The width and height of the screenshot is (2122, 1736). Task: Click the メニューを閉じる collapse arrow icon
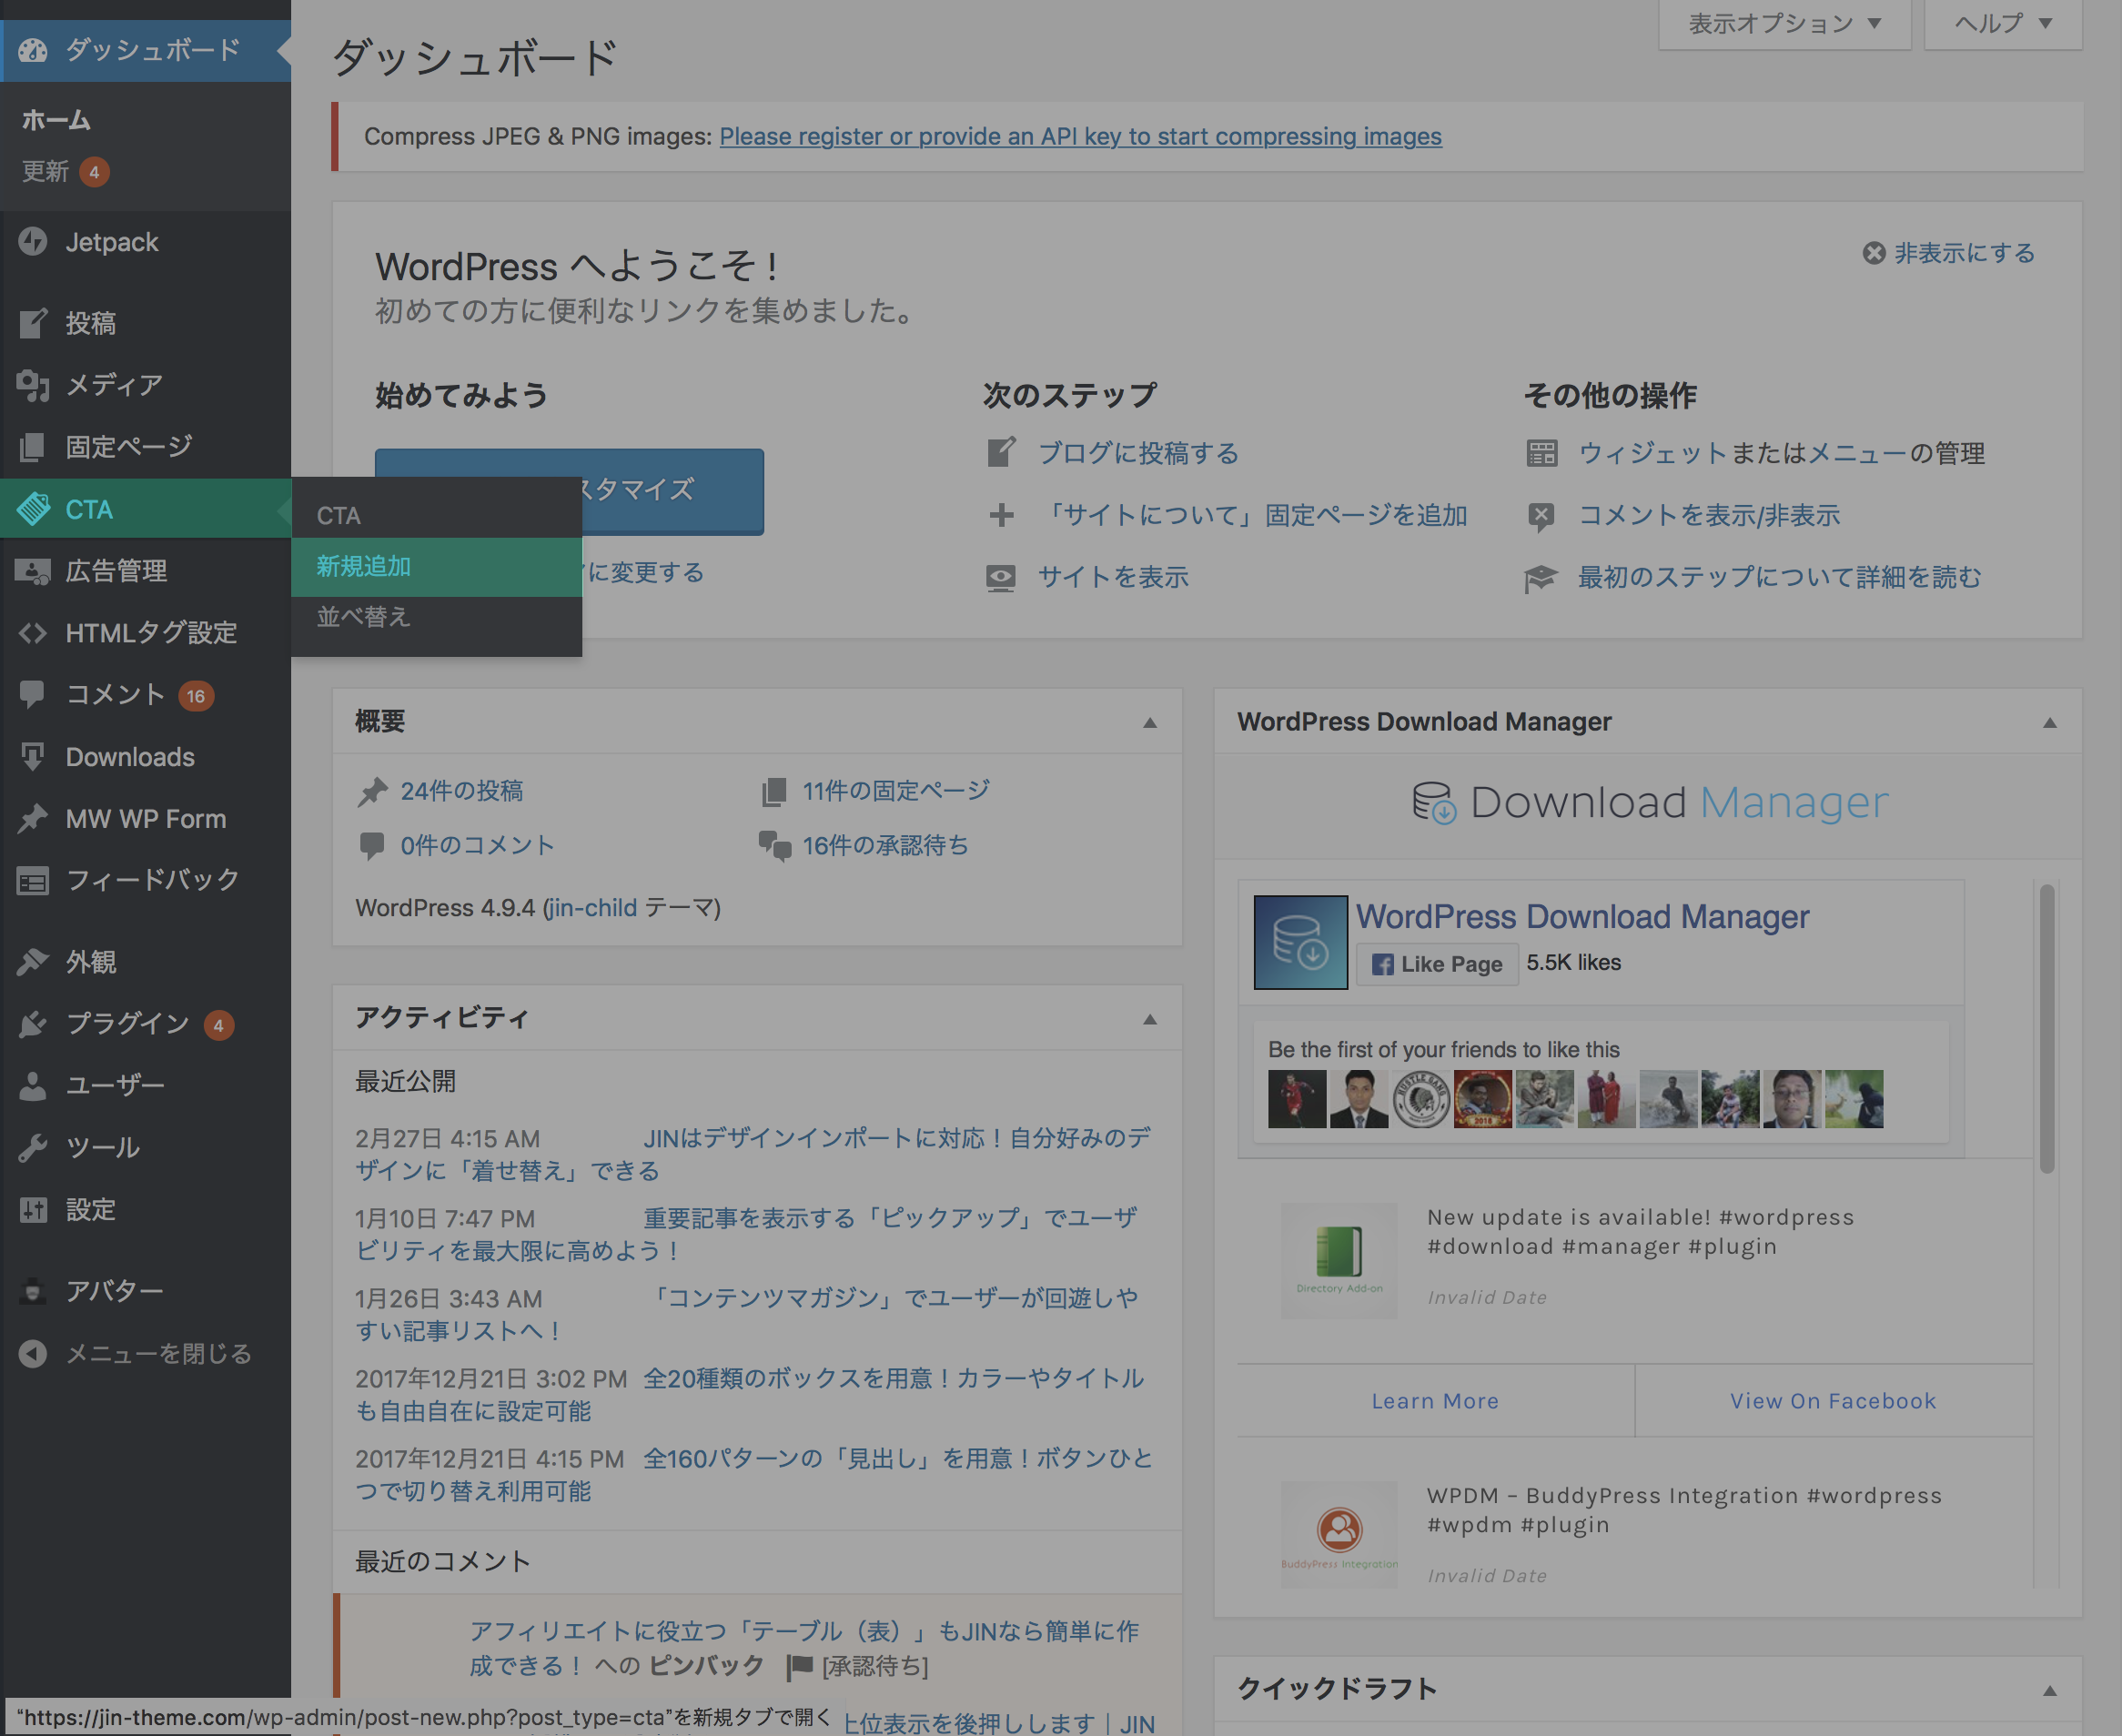(x=33, y=1353)
